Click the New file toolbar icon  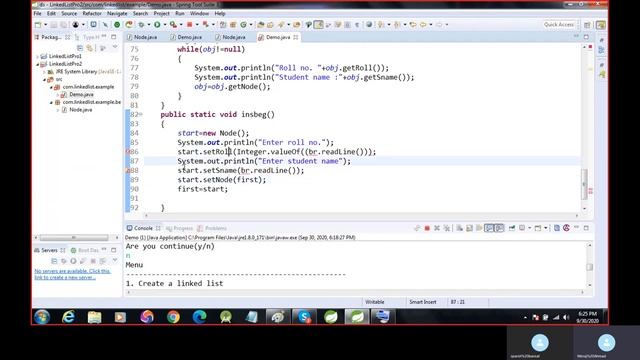coord(38,25)
